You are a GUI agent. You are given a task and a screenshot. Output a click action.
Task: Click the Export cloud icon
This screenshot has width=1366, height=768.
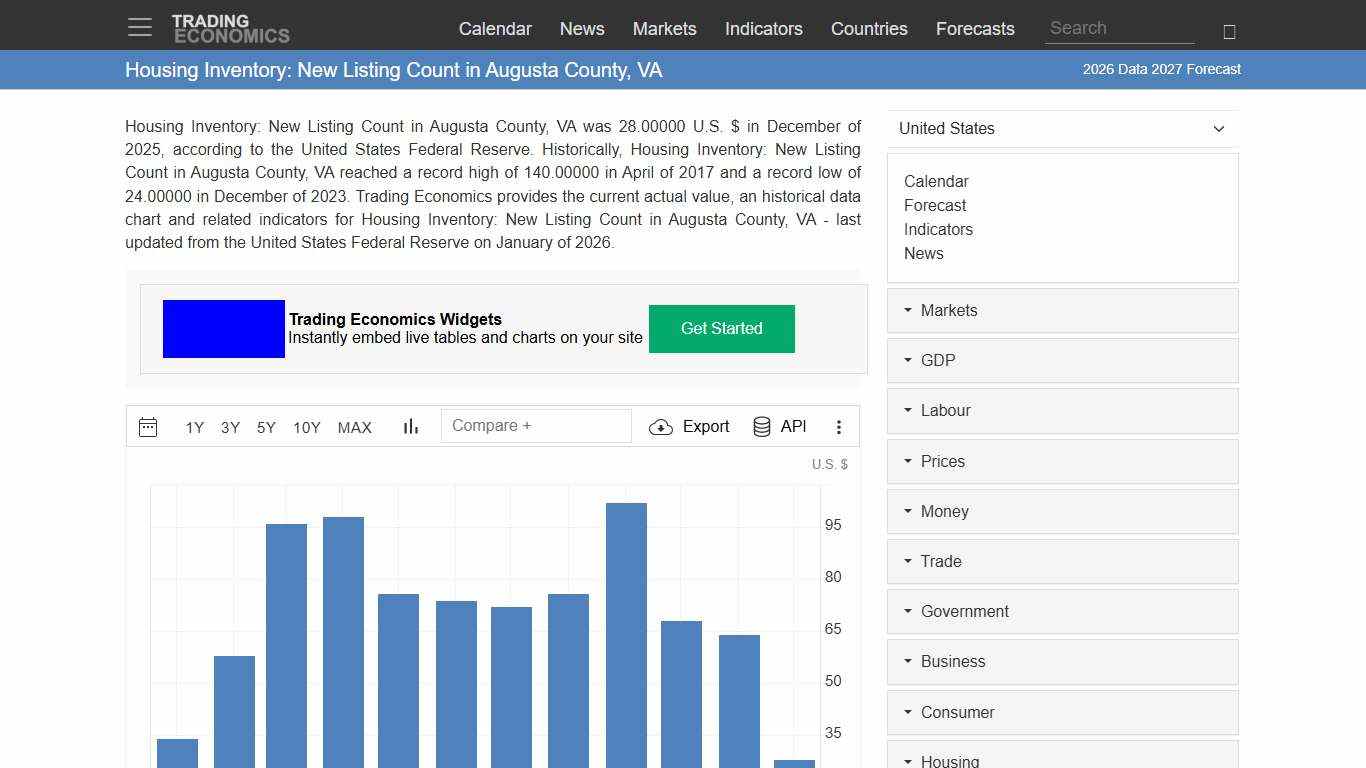661,426
